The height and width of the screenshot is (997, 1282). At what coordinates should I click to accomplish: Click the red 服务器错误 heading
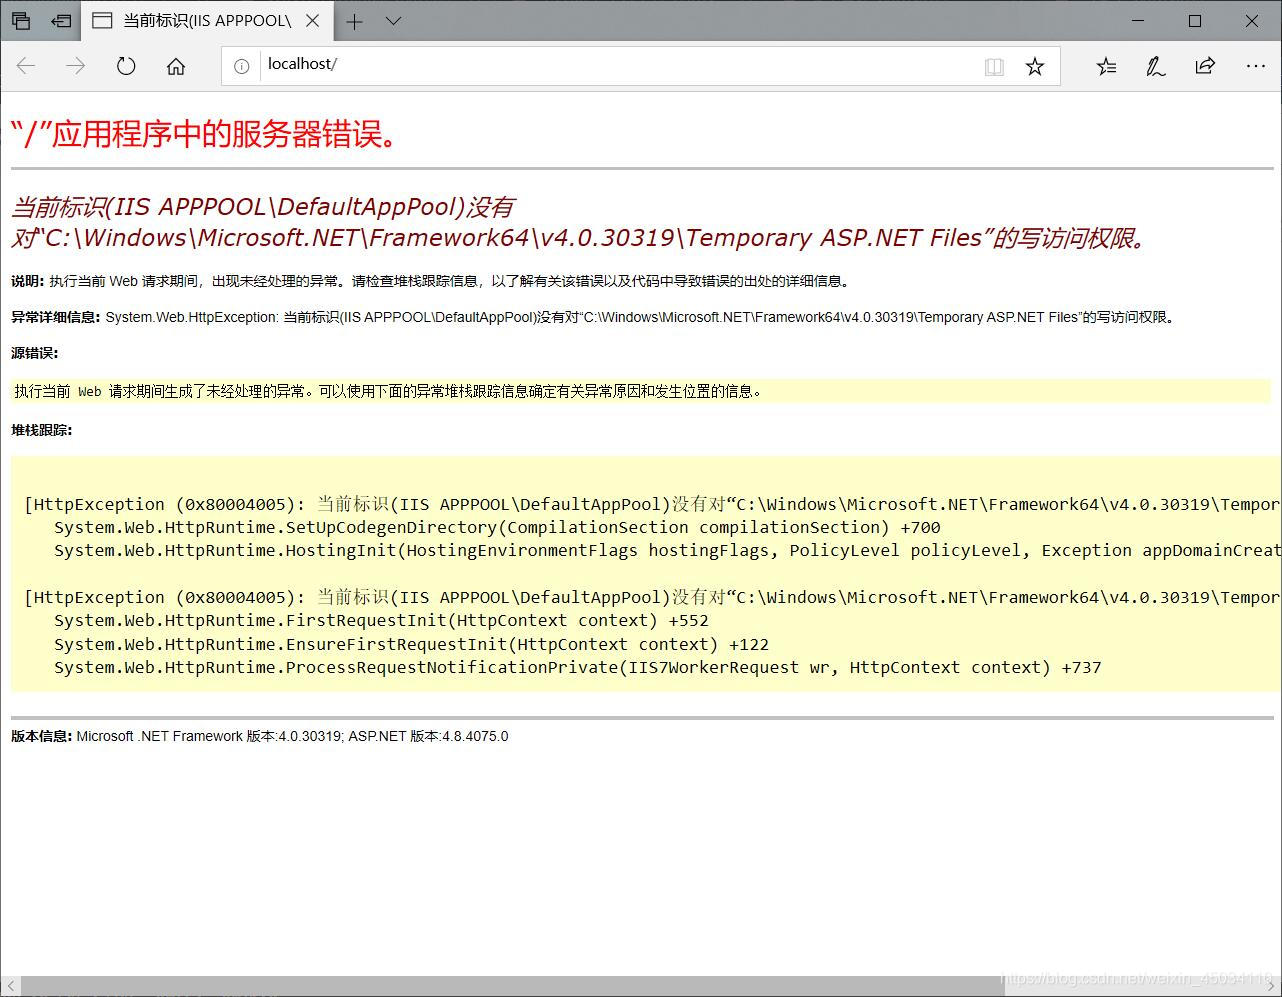(x=206, y=134)
